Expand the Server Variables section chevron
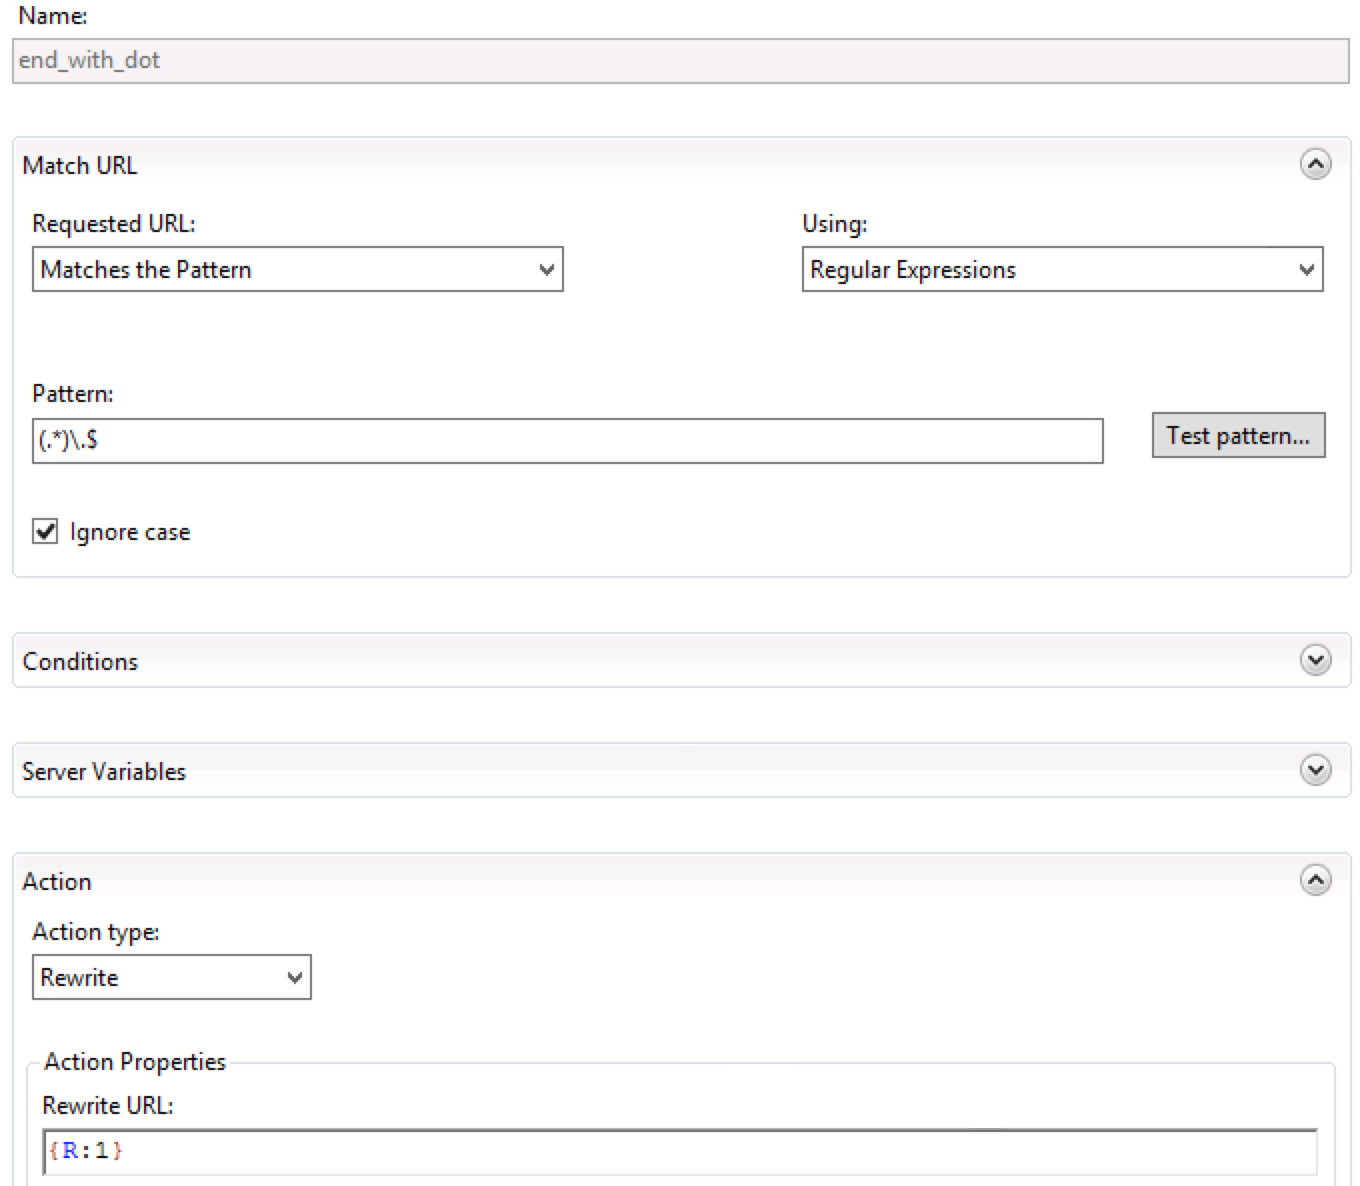Image resolution: width=1360 pixels, height=1186 pixels. (x=1315, y=770)
